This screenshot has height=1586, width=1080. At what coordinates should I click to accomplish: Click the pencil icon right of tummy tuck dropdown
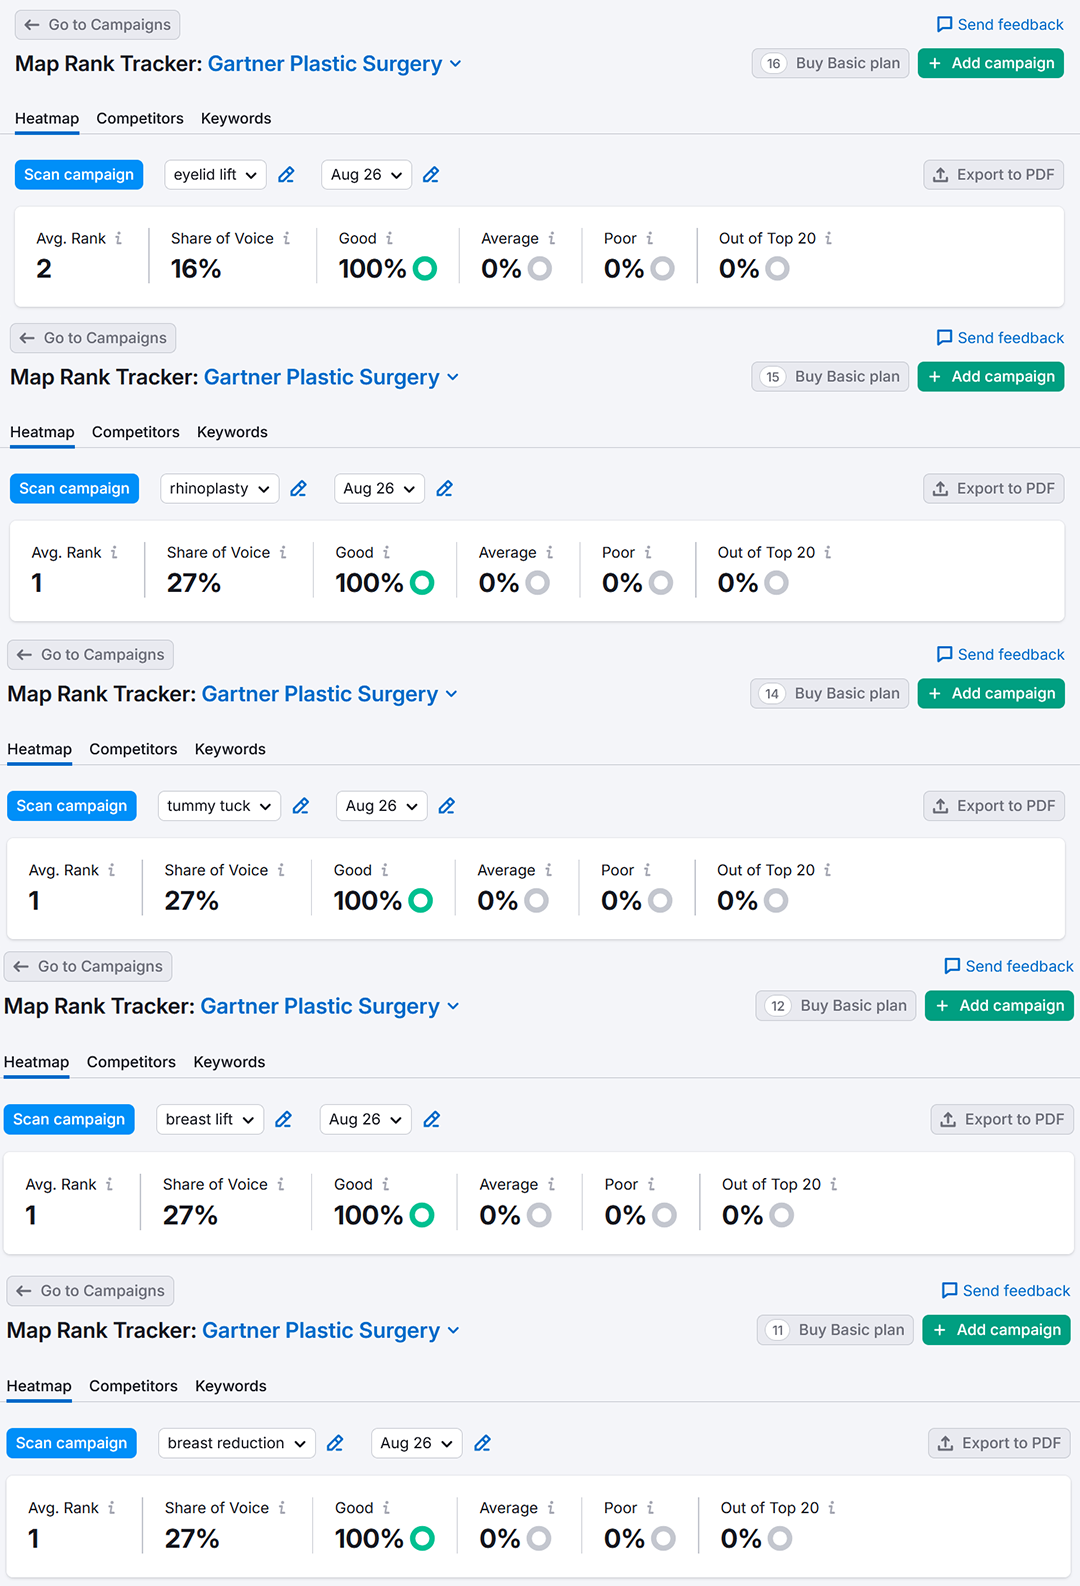pyautogui.click(x=300, y=806)
